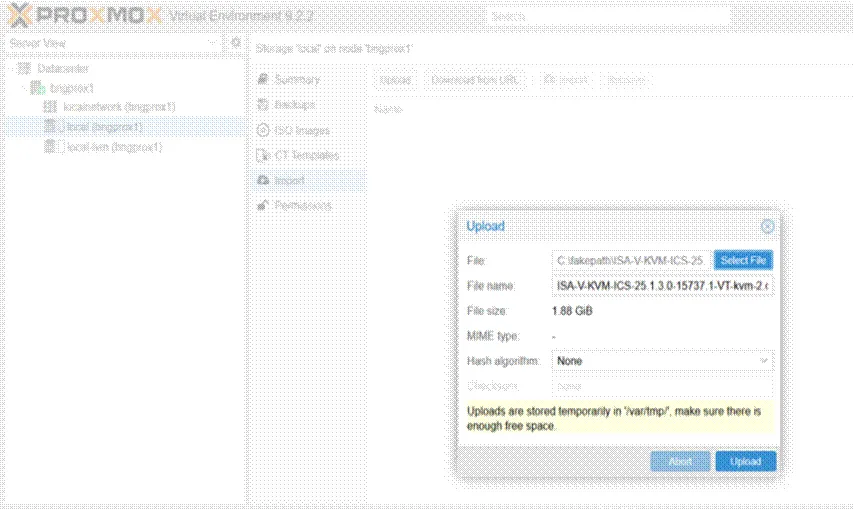Click the CT Templates file icon
The height and width of the screenshot is (509, 853).
pyautogui.click(x=263, y=156)
